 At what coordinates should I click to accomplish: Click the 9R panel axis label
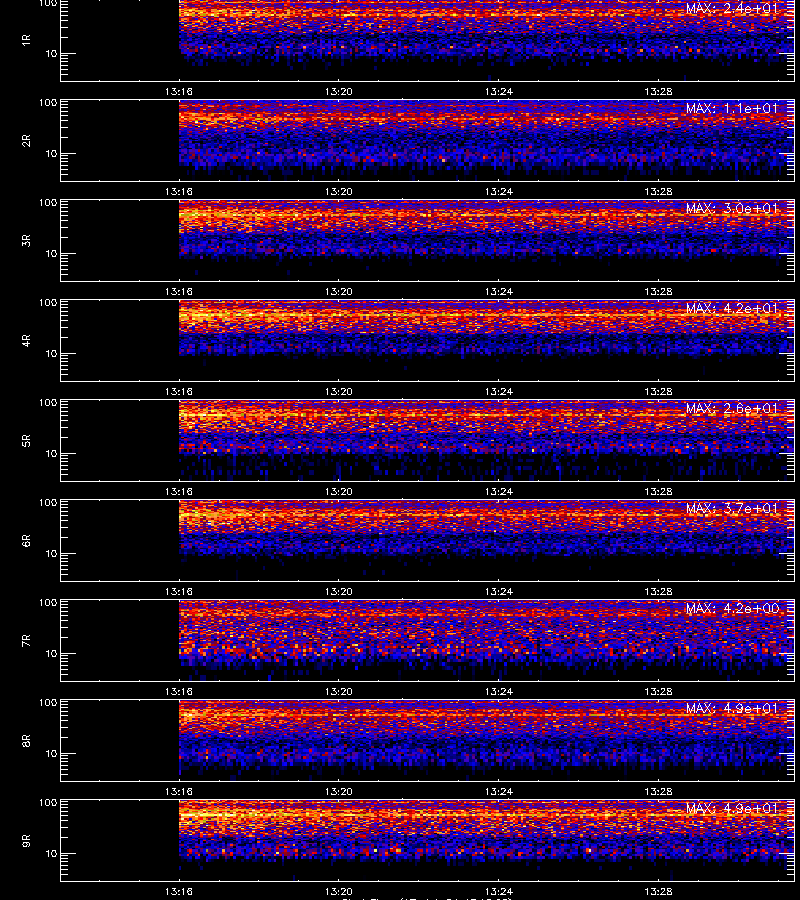point(26,841)
